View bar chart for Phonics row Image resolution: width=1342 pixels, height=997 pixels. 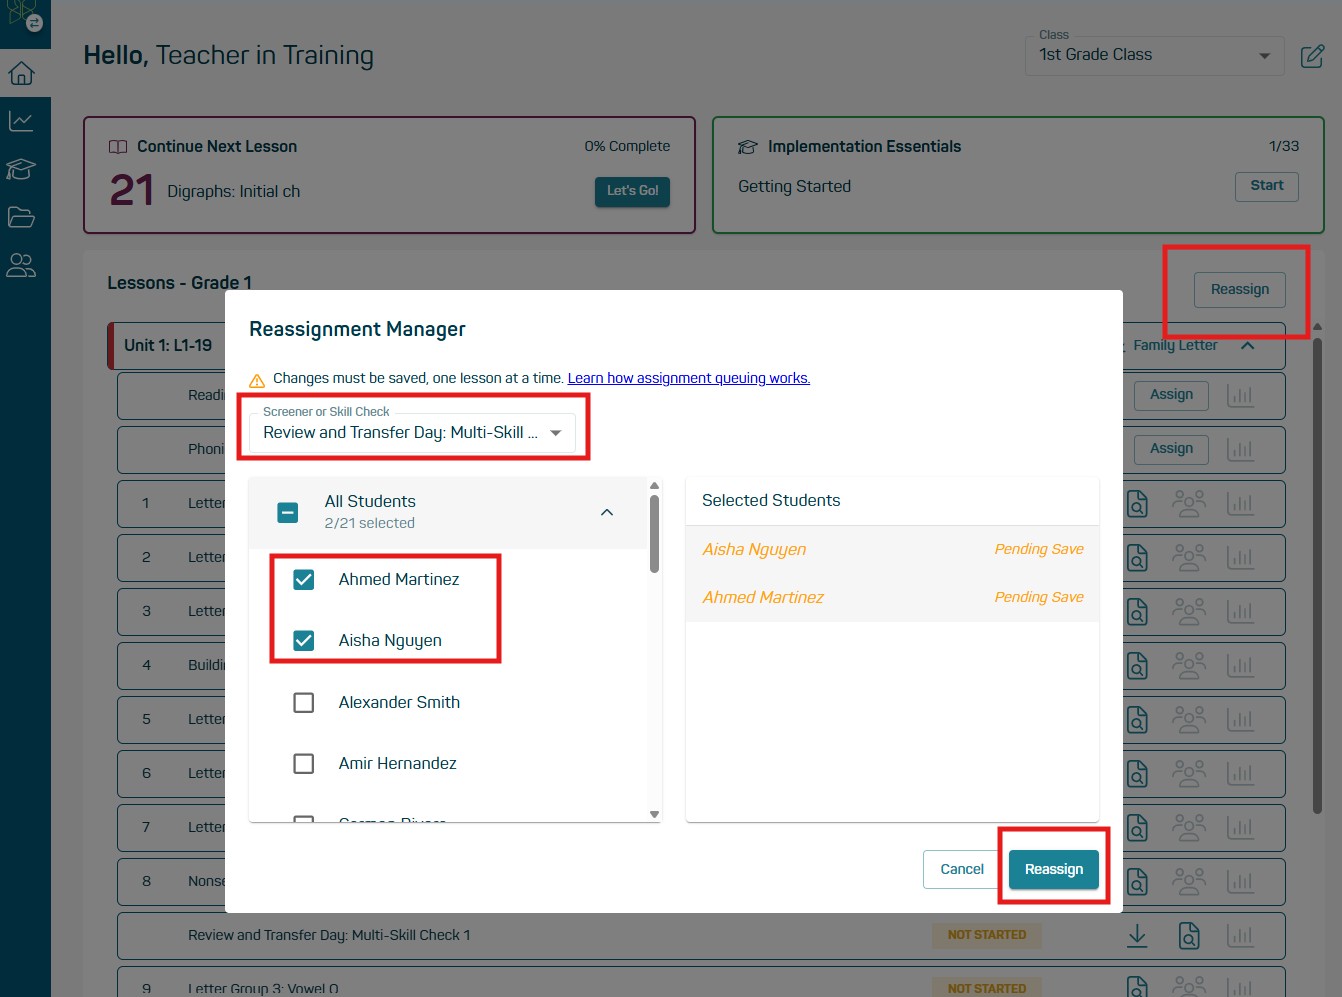coord(1240,449)
